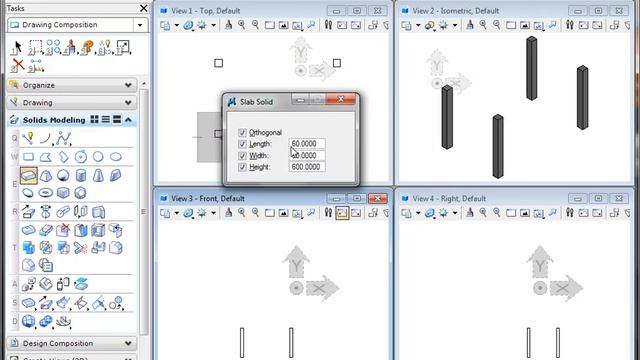The height and width of the screenshot is (360, 640).
Task: Select the Cylinder Solid tool
Action: [81, 176]
